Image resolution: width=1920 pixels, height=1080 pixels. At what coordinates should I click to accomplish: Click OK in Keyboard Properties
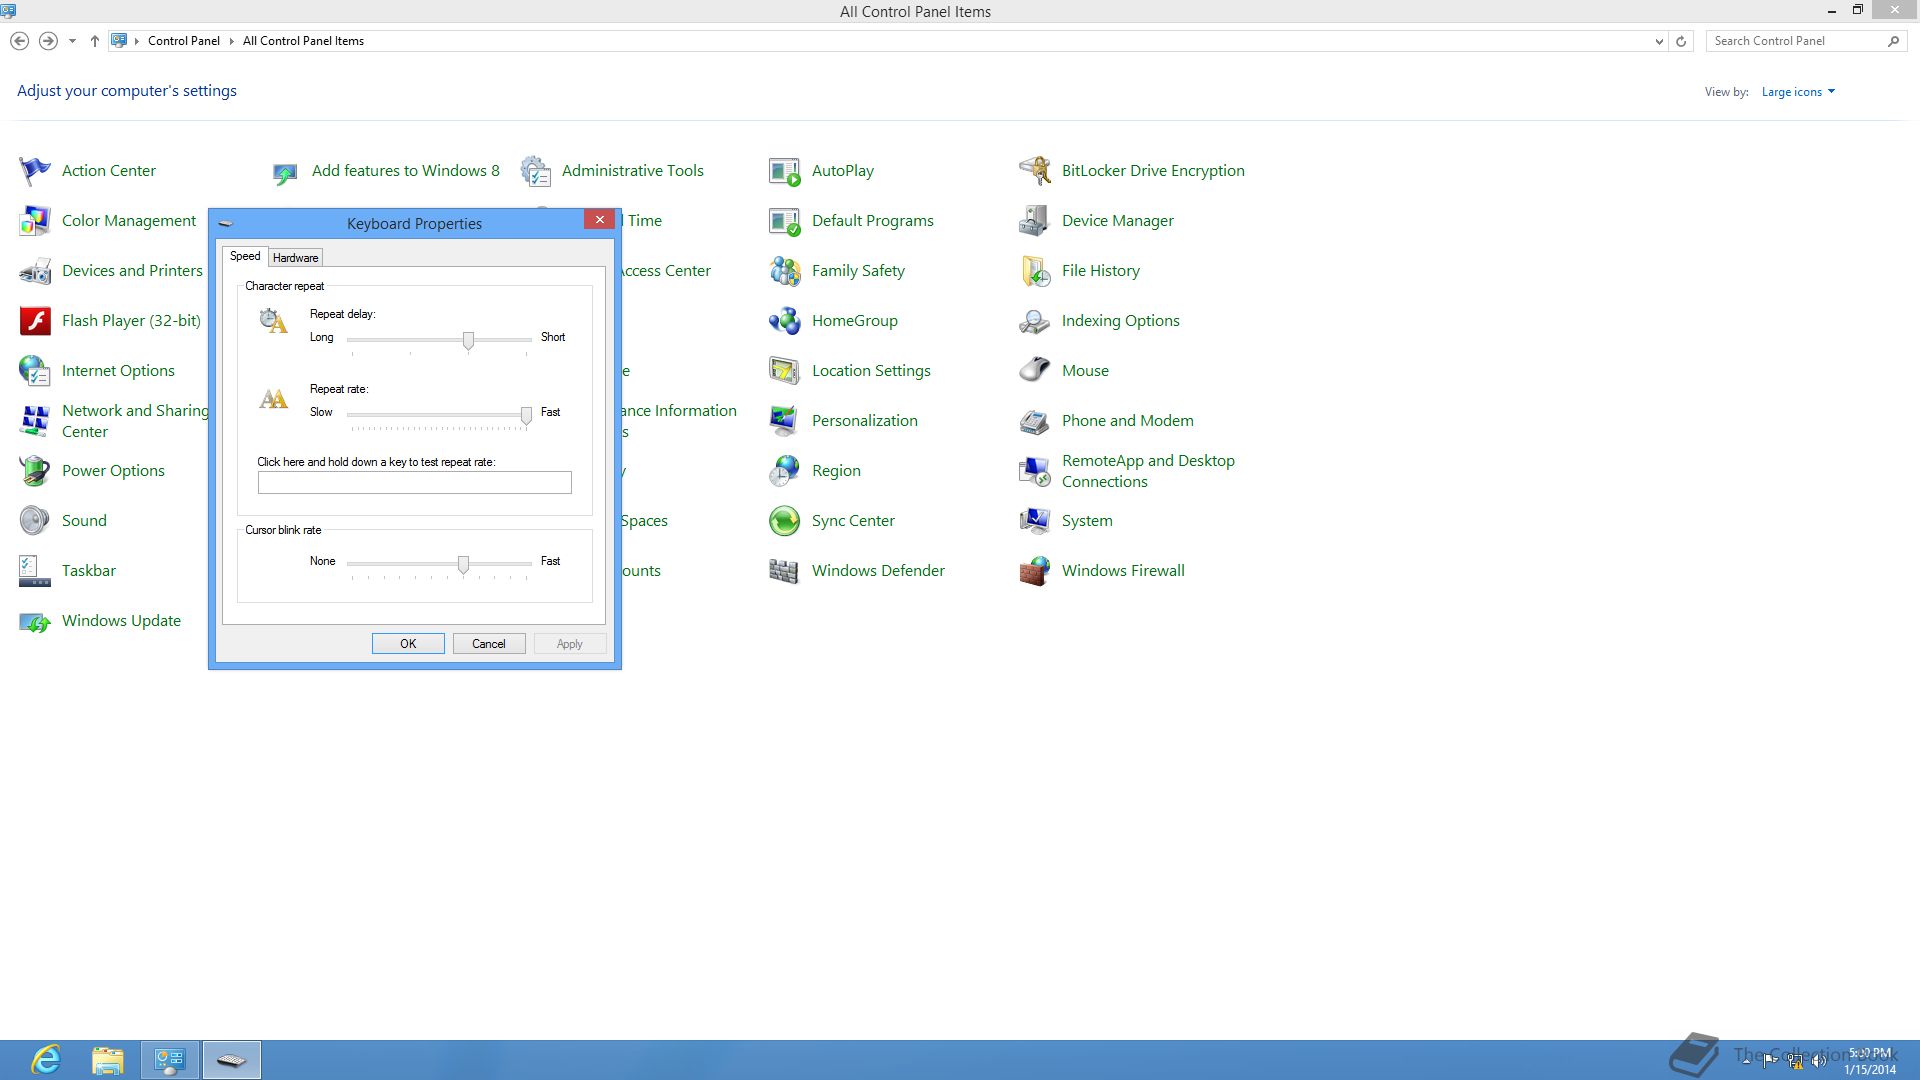click(408, 644)
